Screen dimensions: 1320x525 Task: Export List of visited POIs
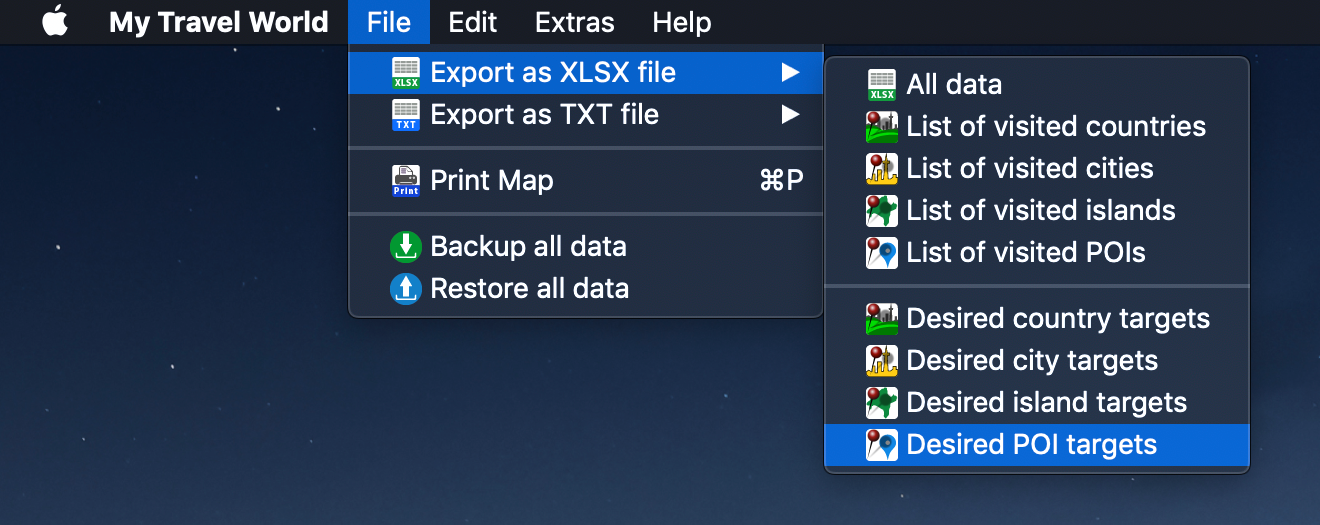pyautogui.click(x=1037, y=253)
